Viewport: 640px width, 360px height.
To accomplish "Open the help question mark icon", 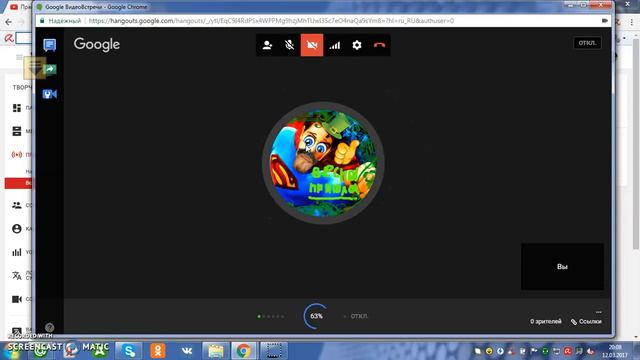I will coord(49,327).
